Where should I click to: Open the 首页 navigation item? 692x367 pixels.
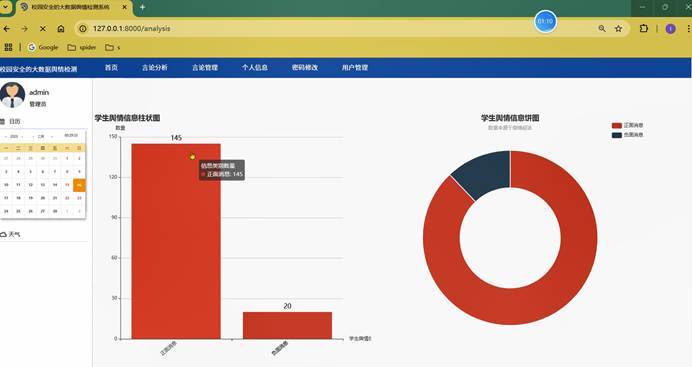click(x=111, y=67)
